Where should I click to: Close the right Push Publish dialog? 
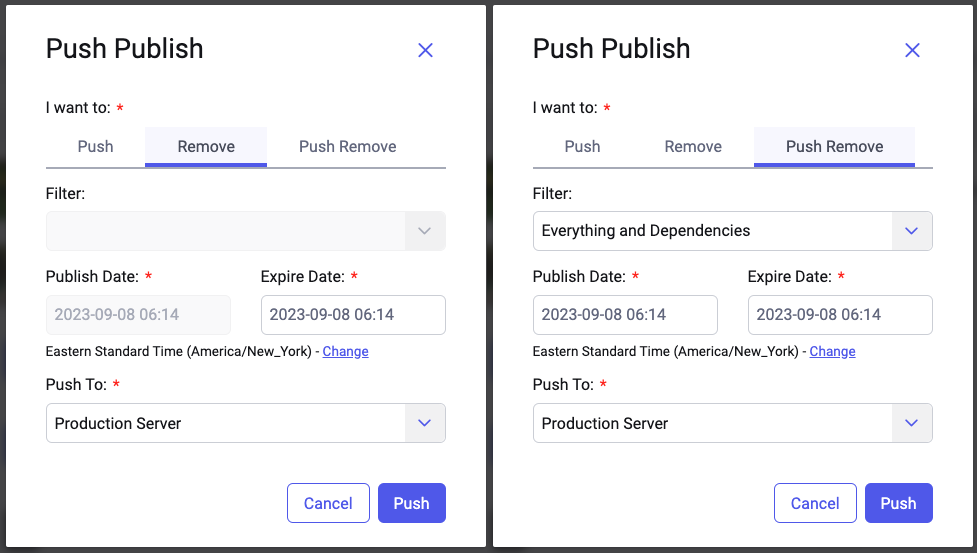(912, 50)
